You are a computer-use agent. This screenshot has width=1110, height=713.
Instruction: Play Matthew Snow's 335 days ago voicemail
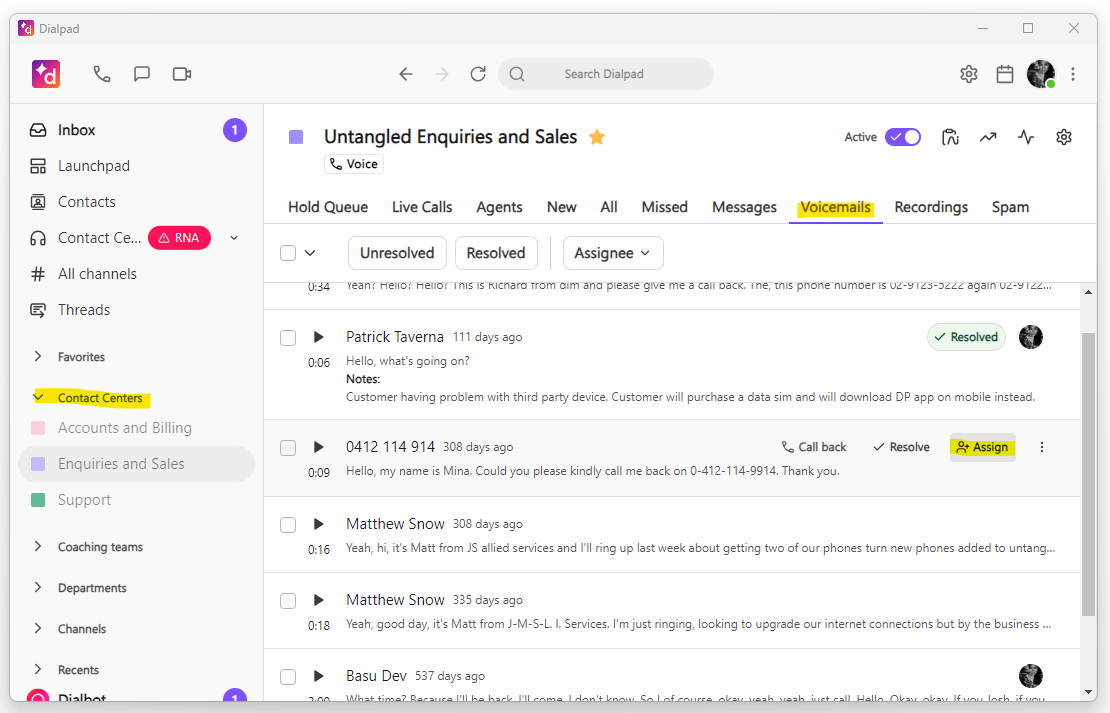point(319,600)
